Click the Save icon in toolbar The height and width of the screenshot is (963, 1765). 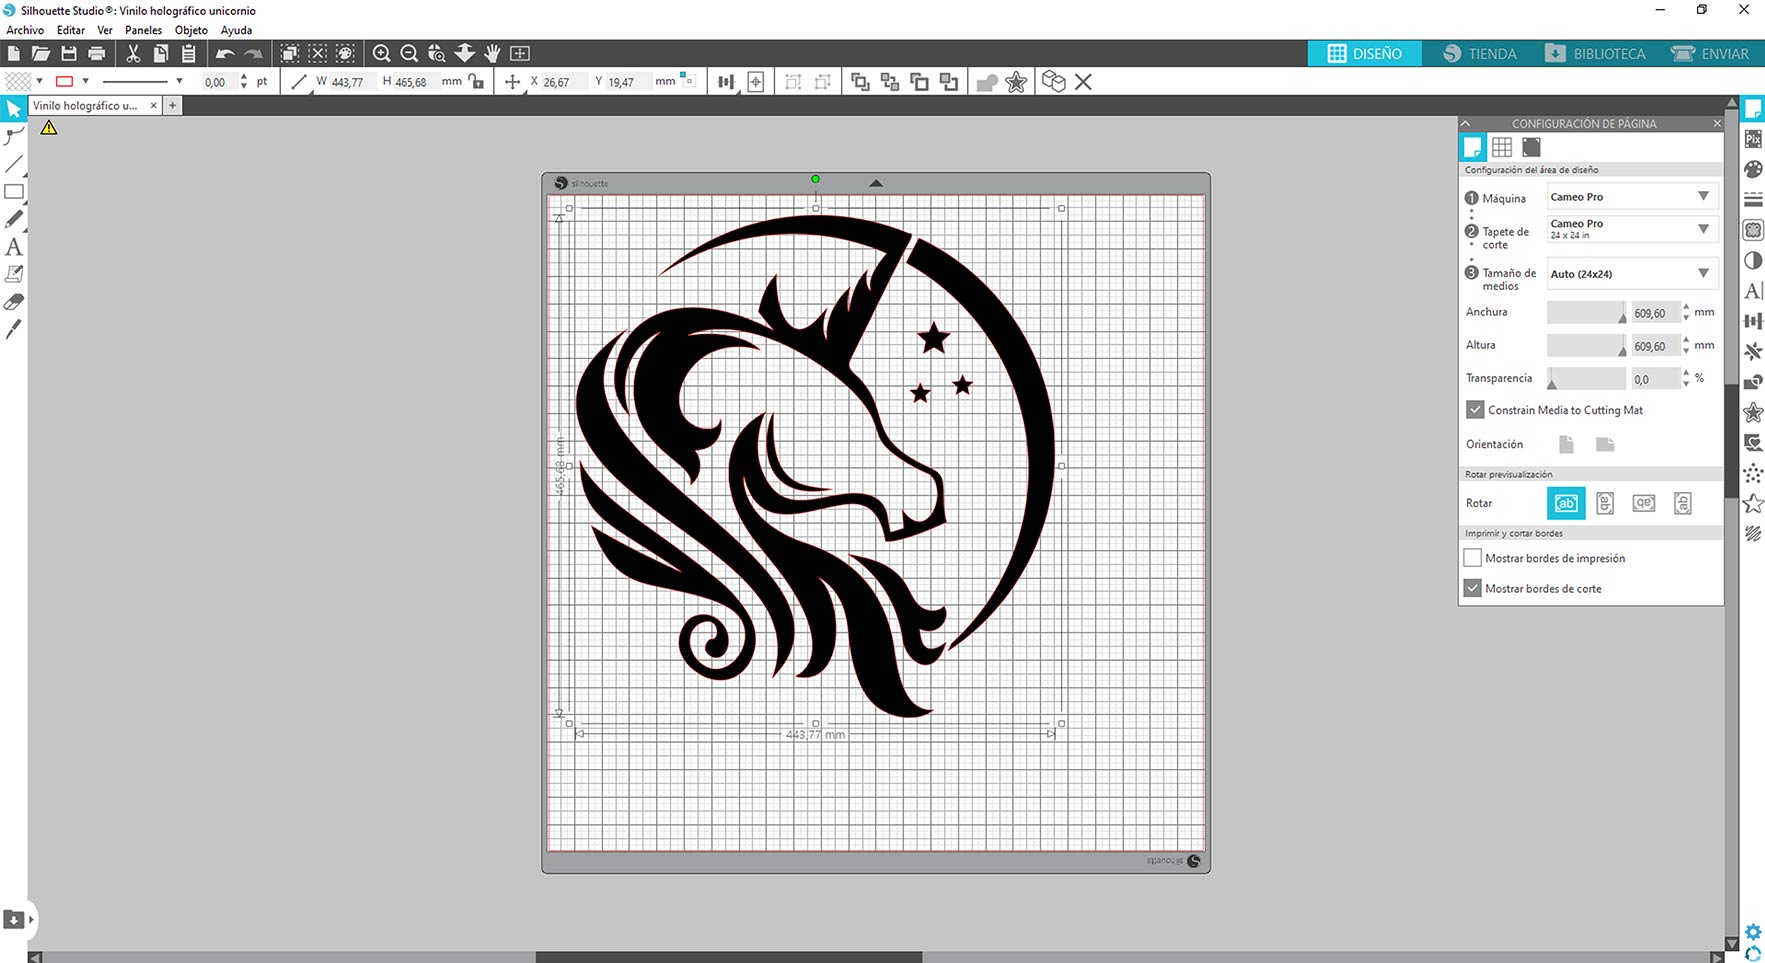click(69, 54)
